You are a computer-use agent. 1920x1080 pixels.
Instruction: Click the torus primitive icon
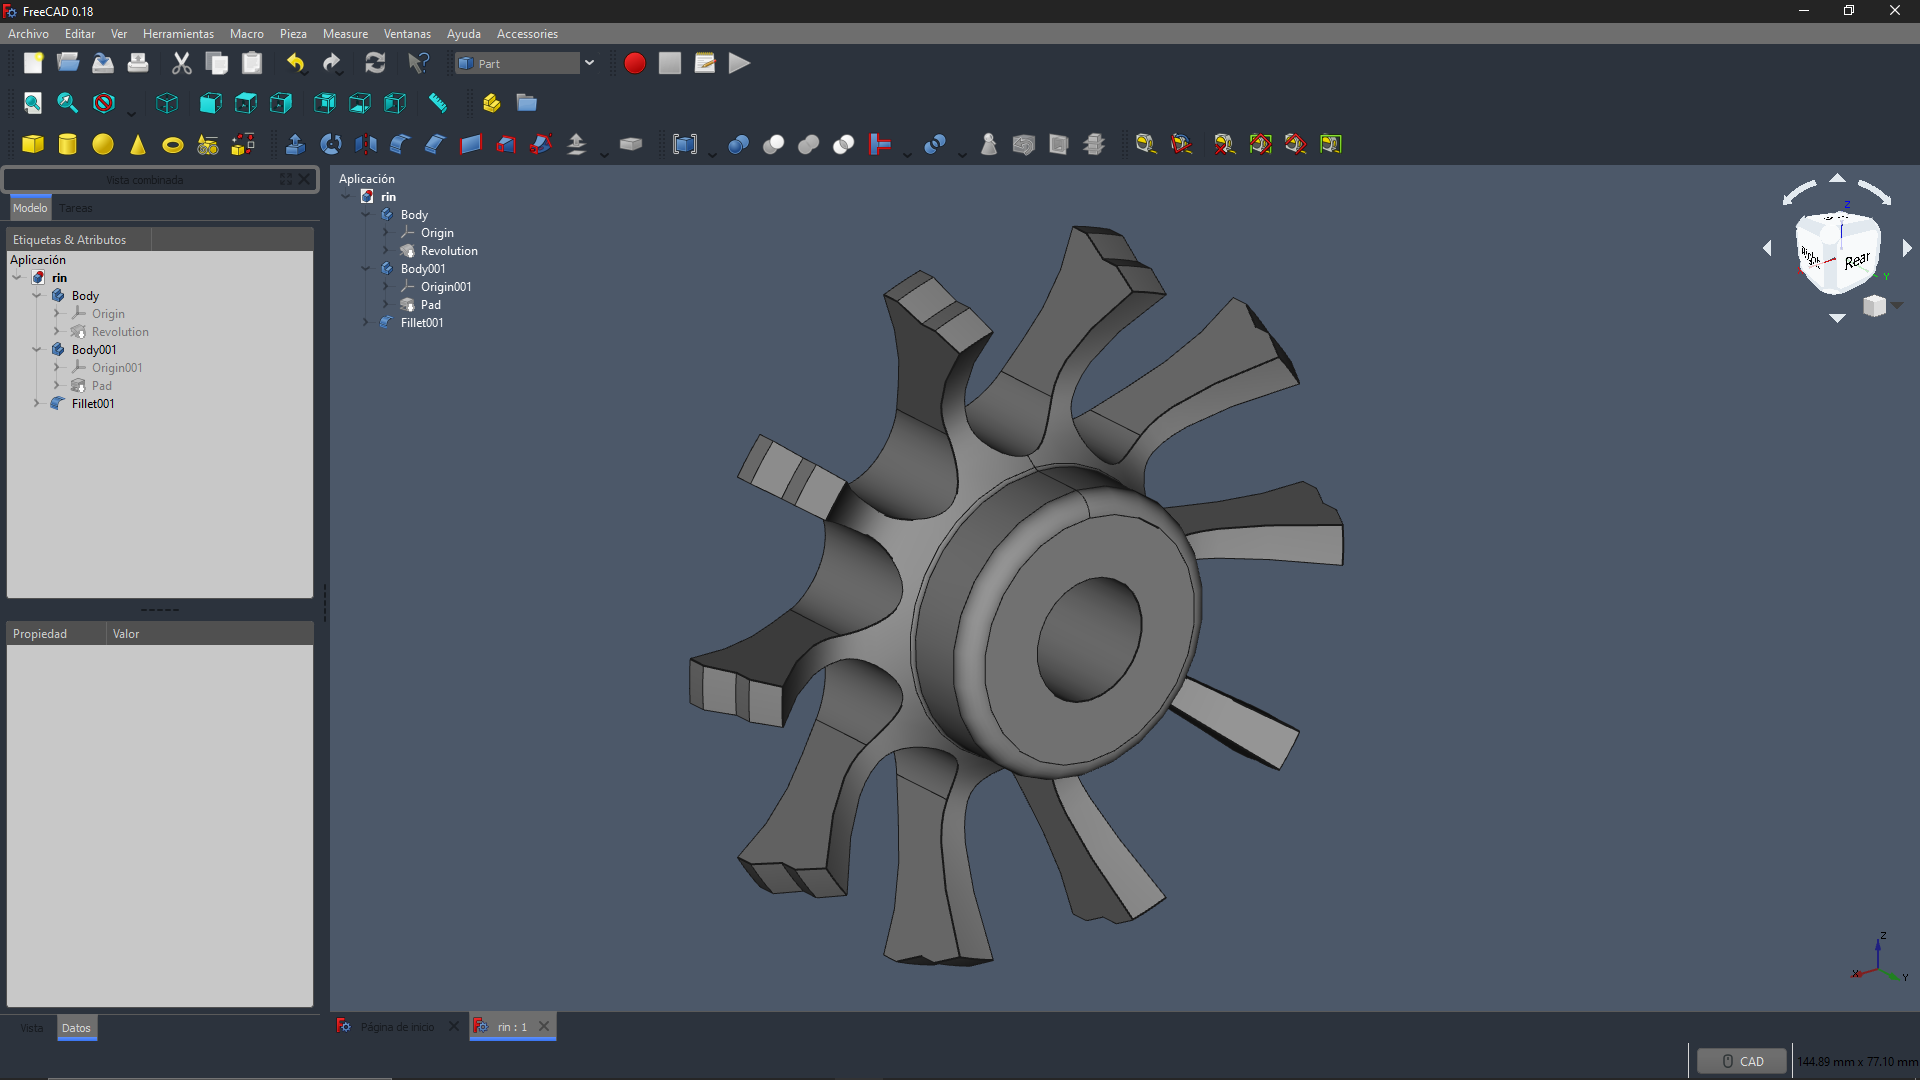173,144
